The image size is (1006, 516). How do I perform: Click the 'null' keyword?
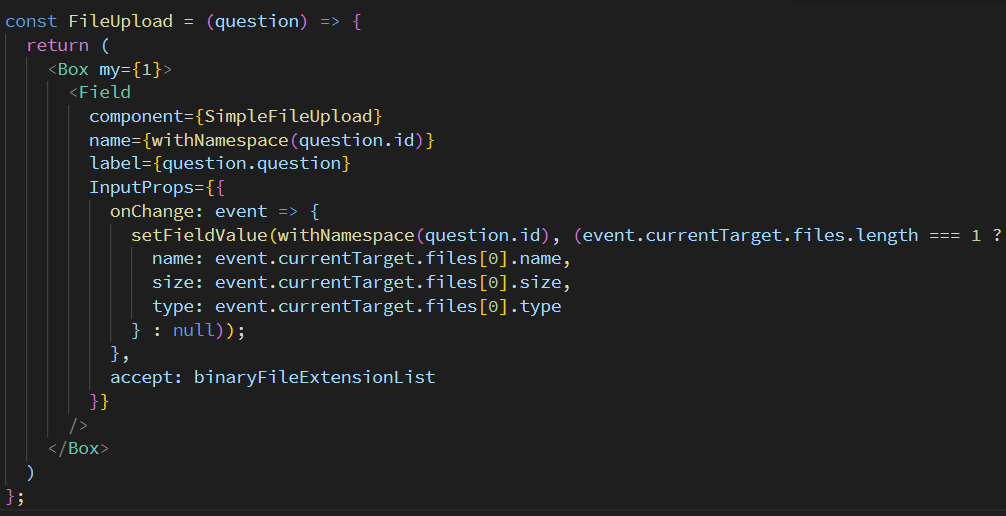pos(194,330)
